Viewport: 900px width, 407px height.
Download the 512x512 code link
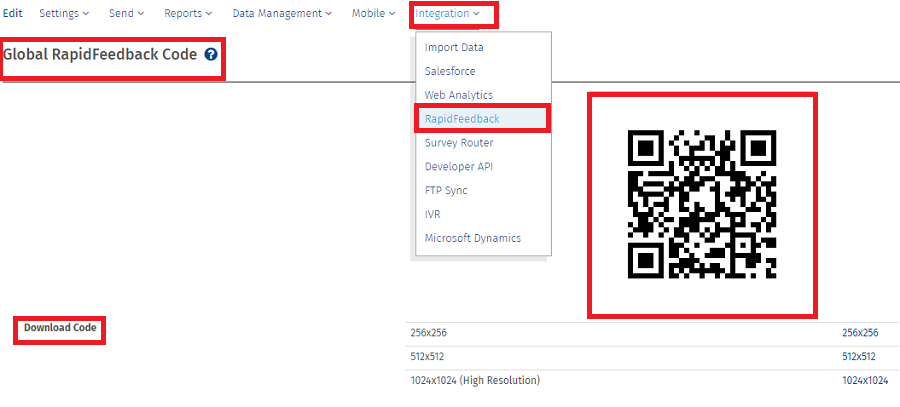coord(859,356)
